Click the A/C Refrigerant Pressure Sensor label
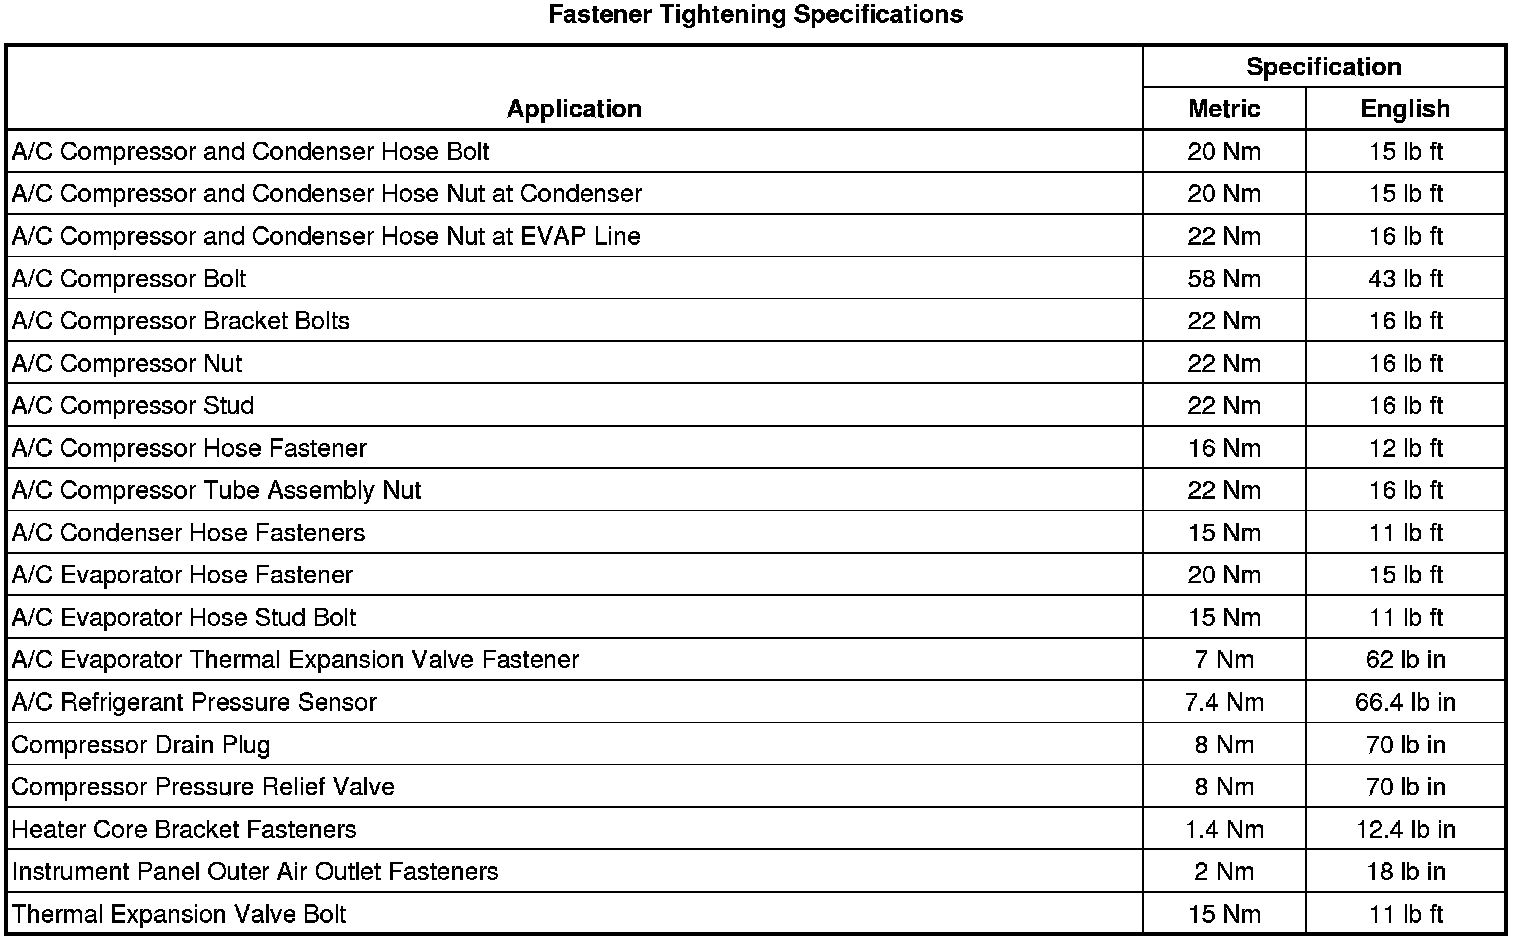Screen dimensions: 1520x942 (194, 702)
